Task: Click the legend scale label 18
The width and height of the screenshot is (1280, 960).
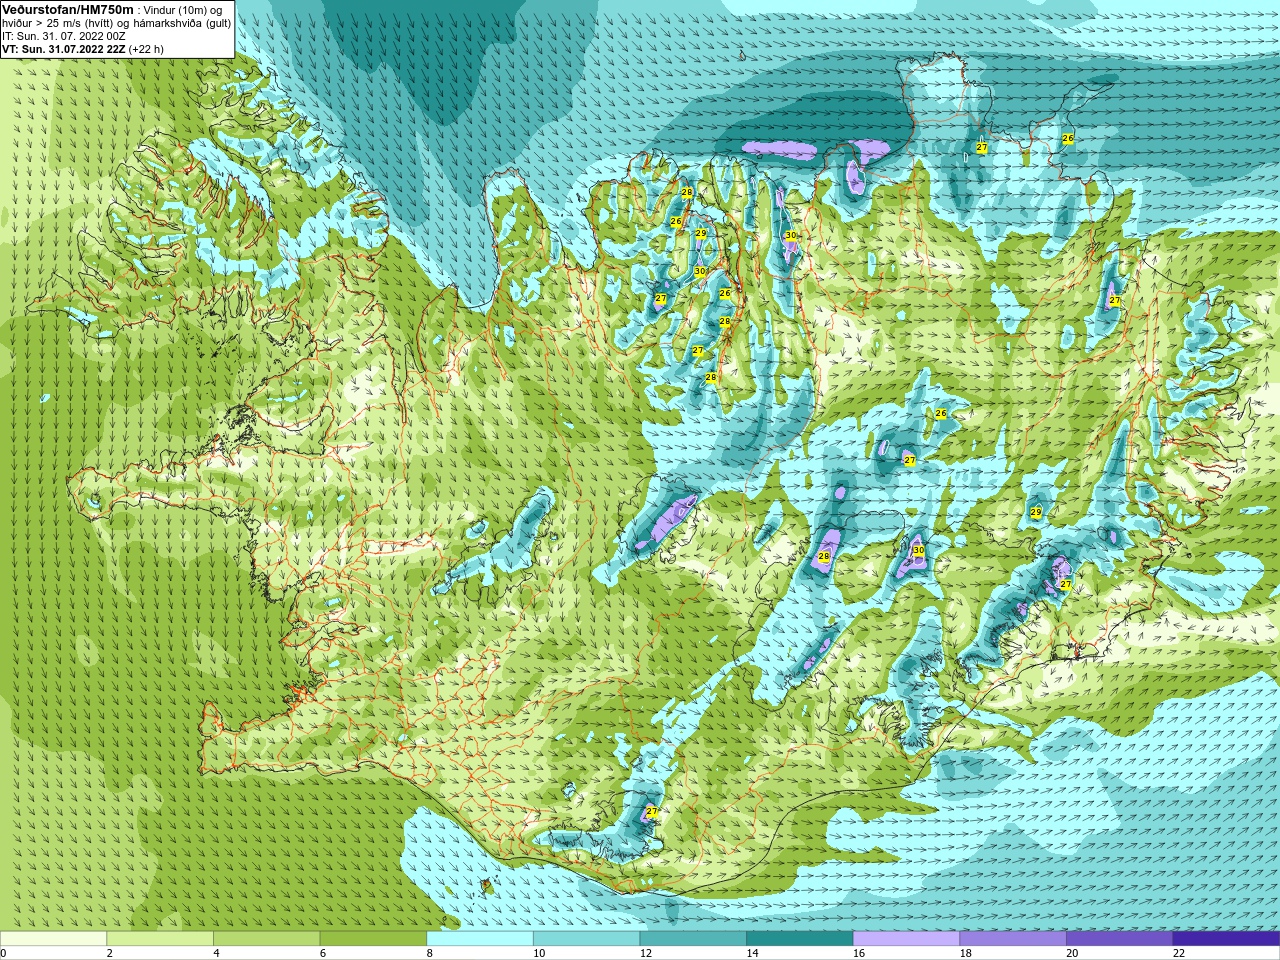Action: coord(966,953)
